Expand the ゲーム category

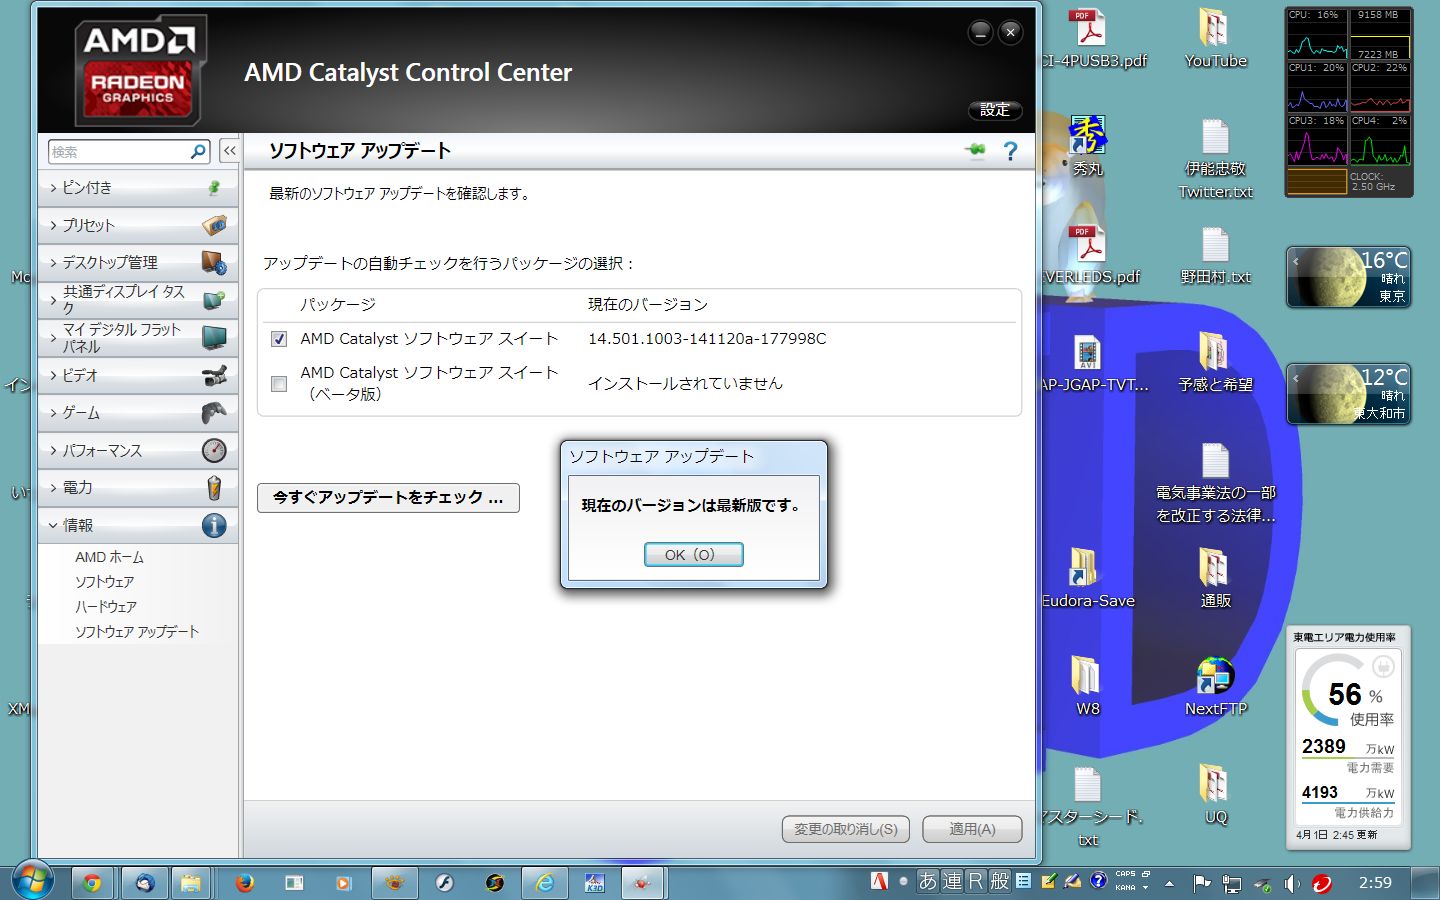pos(138,412)
